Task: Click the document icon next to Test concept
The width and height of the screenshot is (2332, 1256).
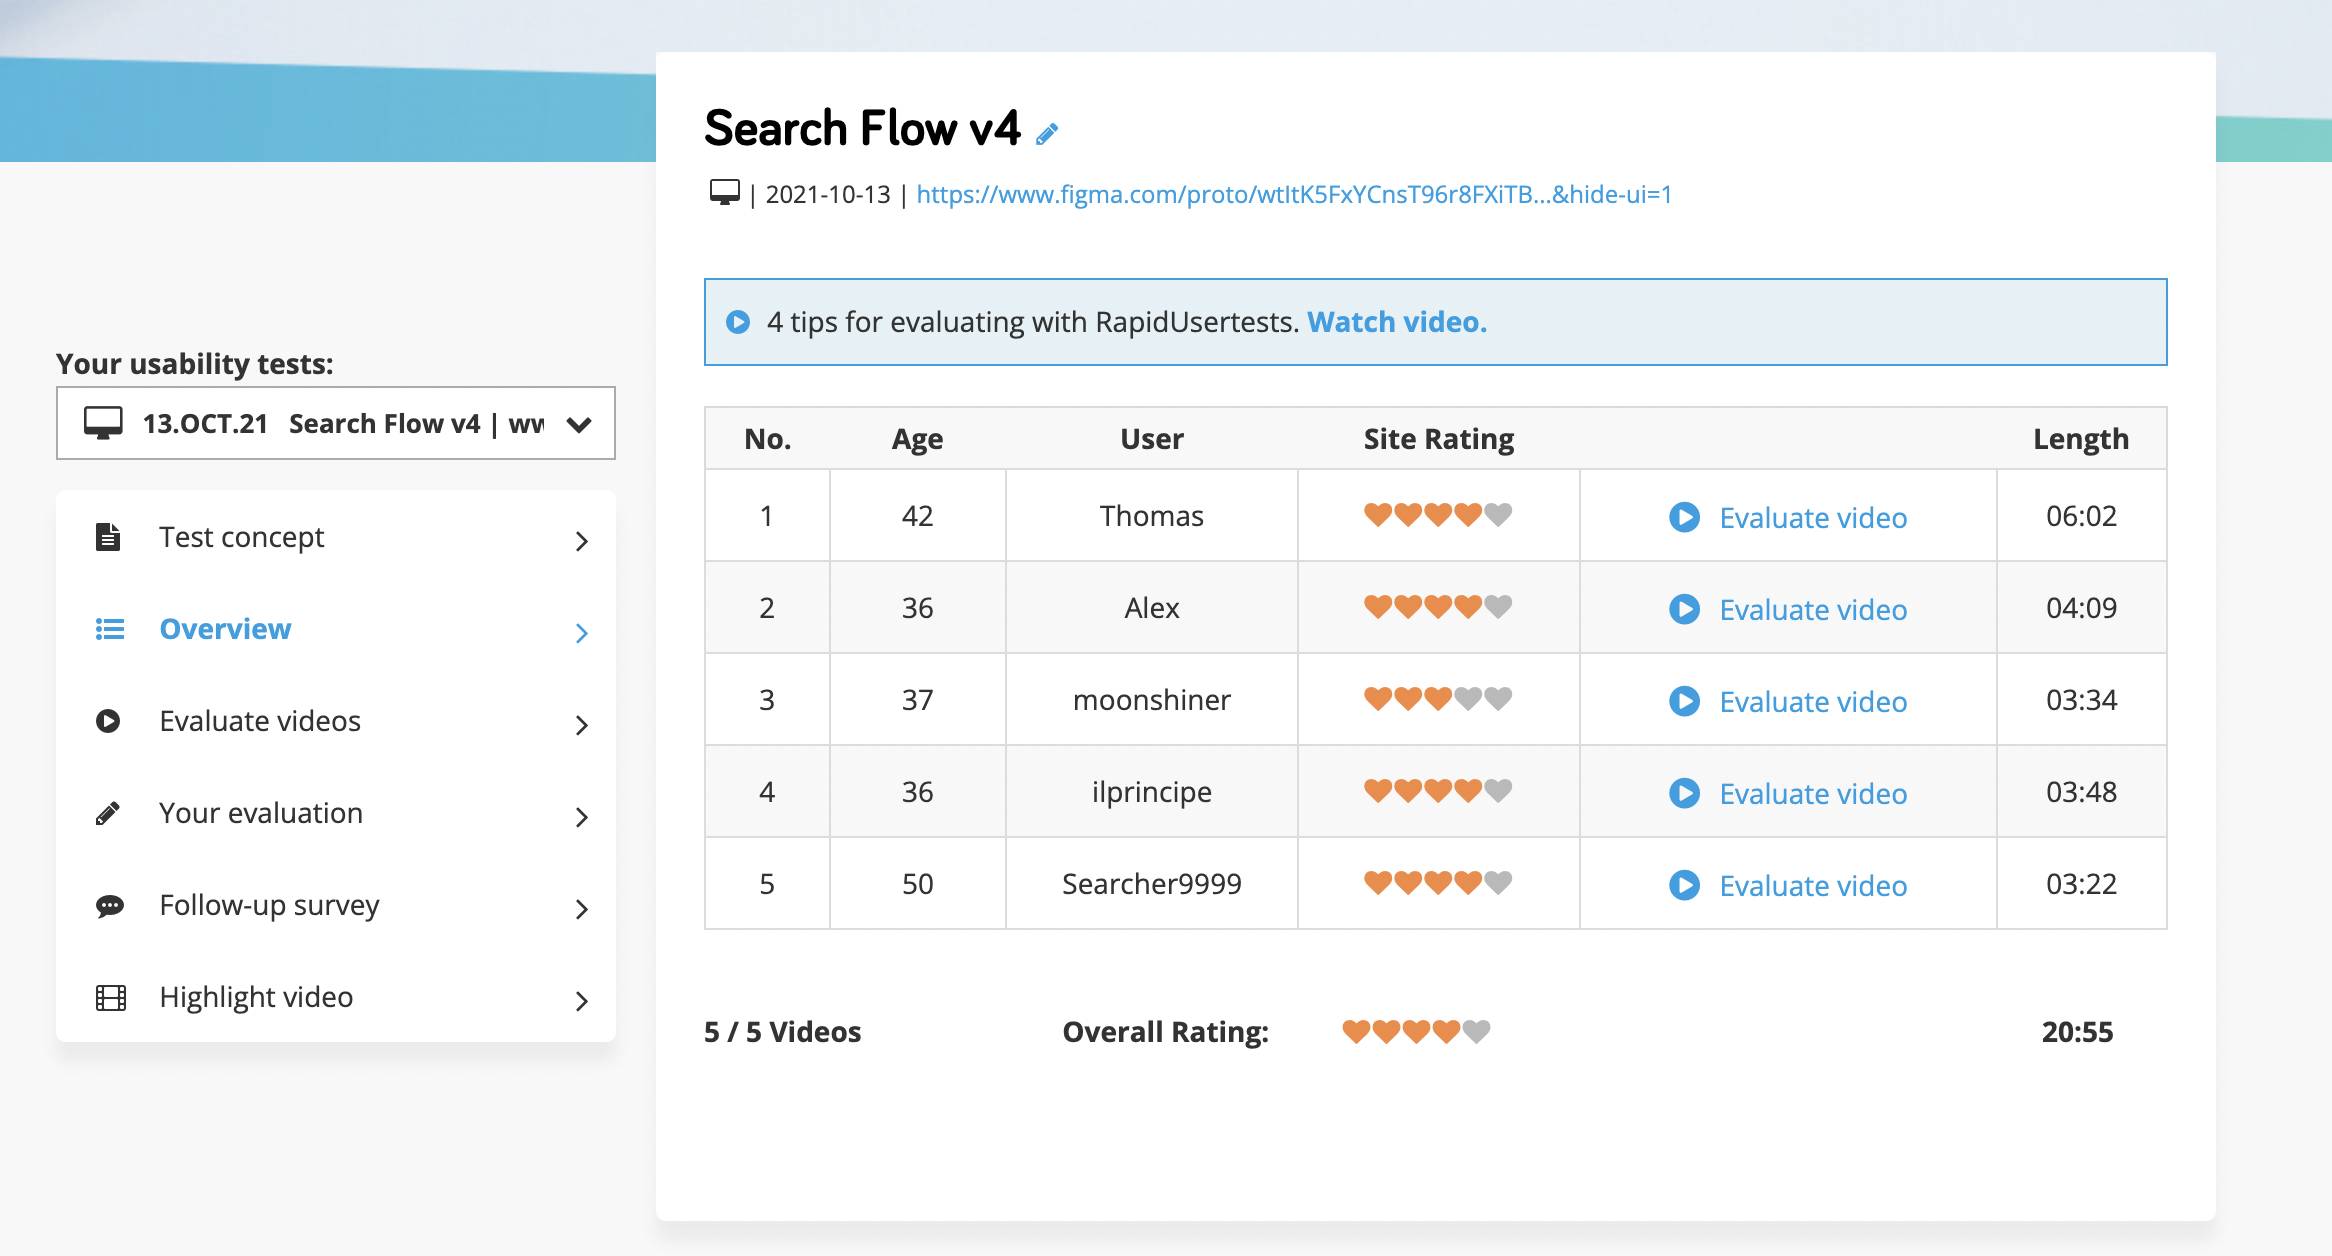Action: pyautogui.click(x=108, y=537)
